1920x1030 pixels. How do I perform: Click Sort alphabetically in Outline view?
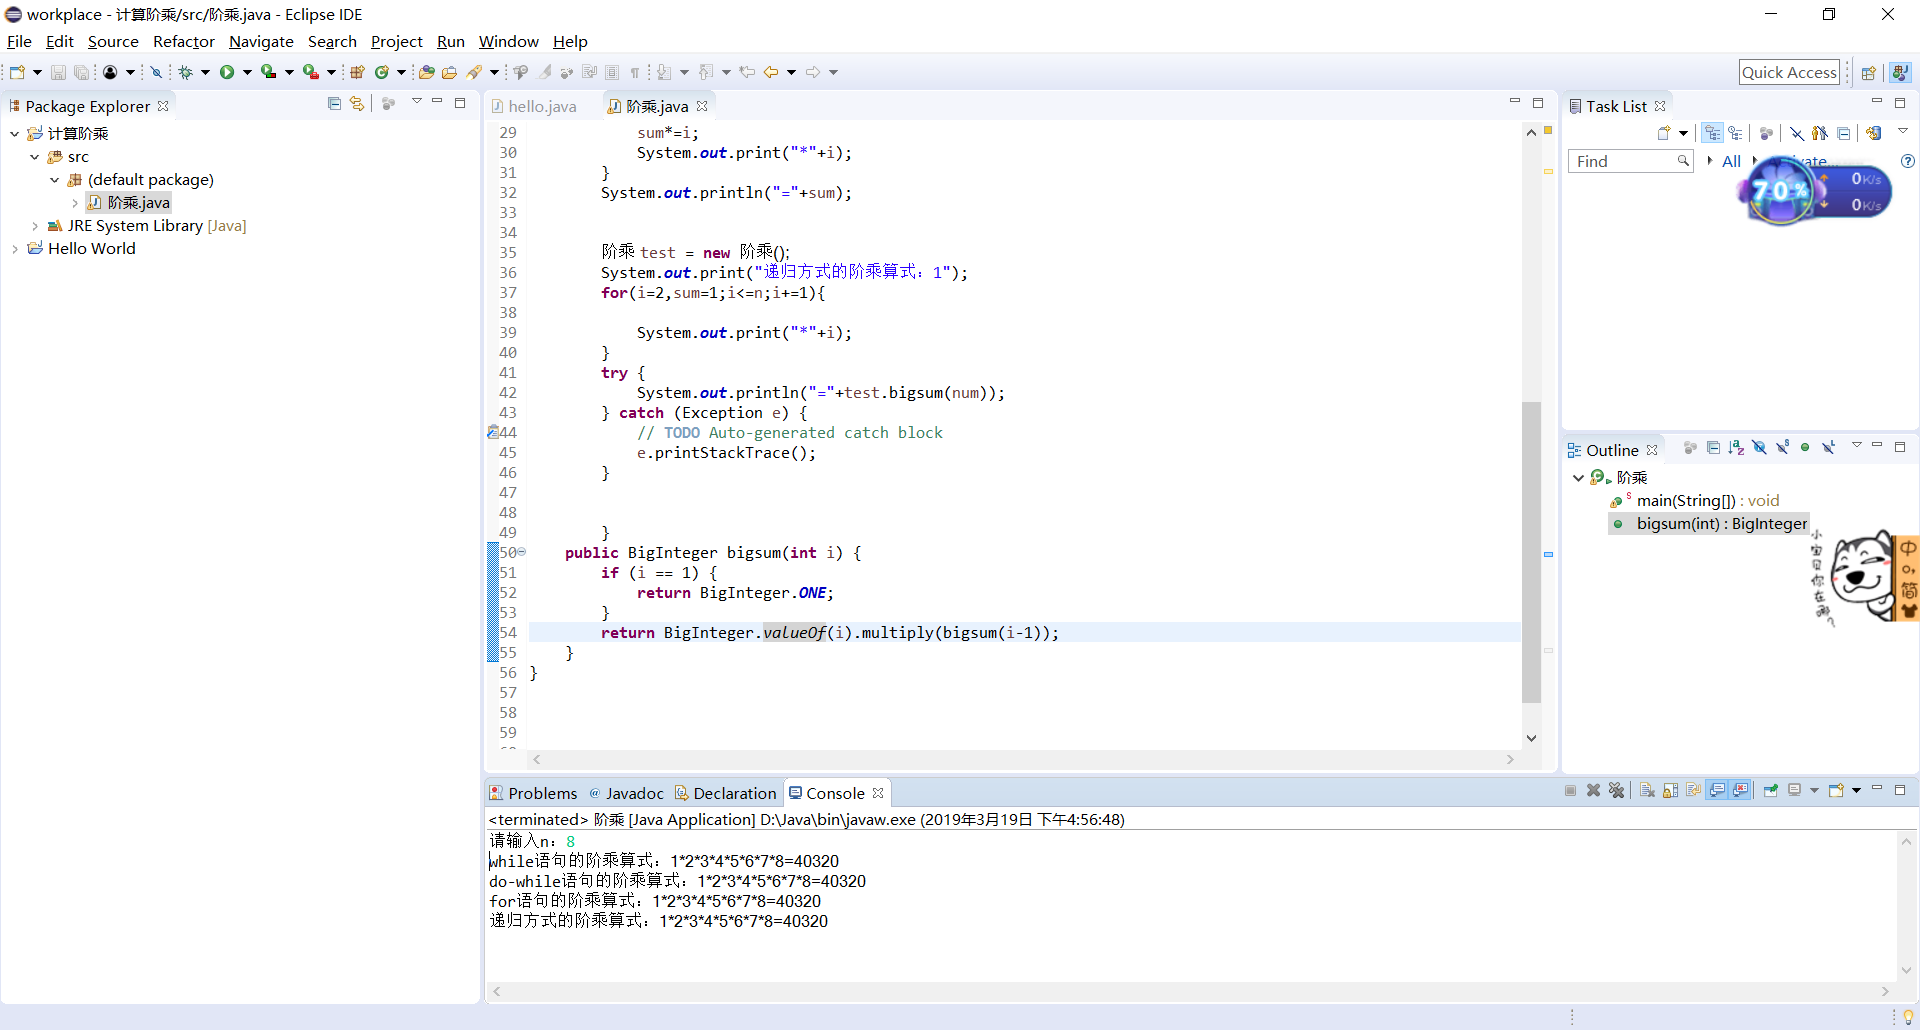pos(1736,448)
